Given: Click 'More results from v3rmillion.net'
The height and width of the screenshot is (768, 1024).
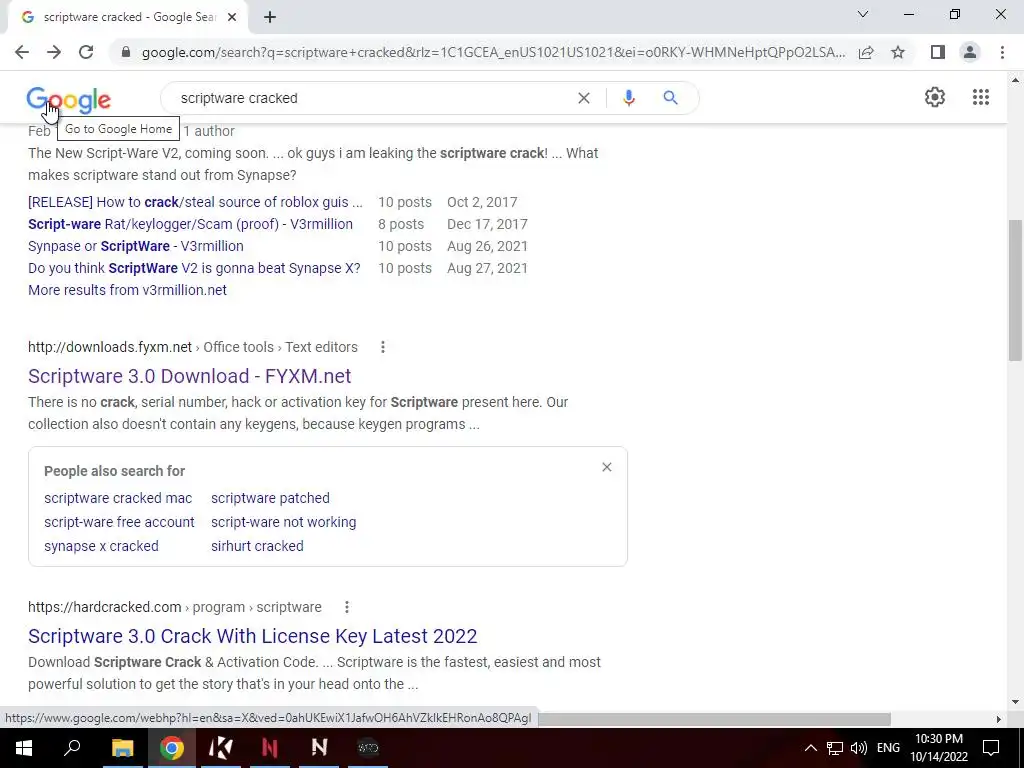Looking at the screenshot, I should point(127,290).
